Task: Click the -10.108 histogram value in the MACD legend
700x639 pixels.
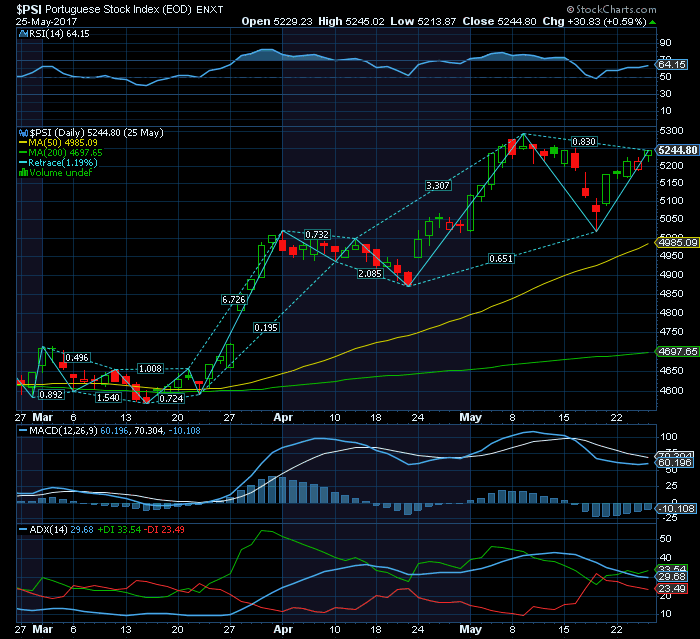Action: tap(184, 431)
